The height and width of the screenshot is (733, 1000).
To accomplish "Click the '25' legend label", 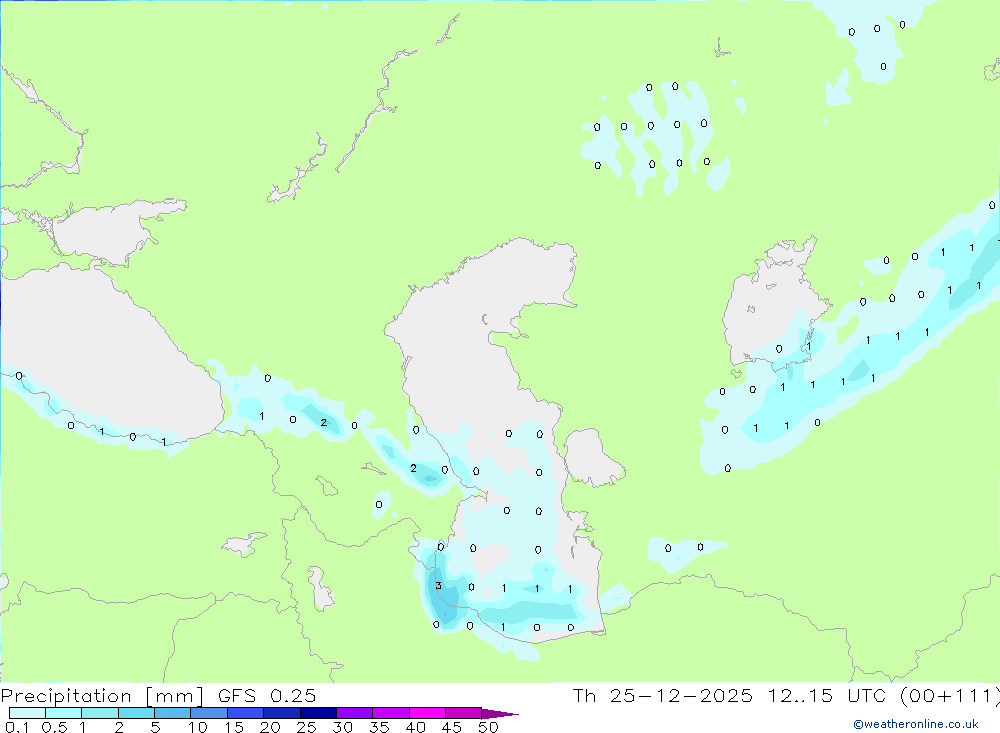I will [307, 727].
